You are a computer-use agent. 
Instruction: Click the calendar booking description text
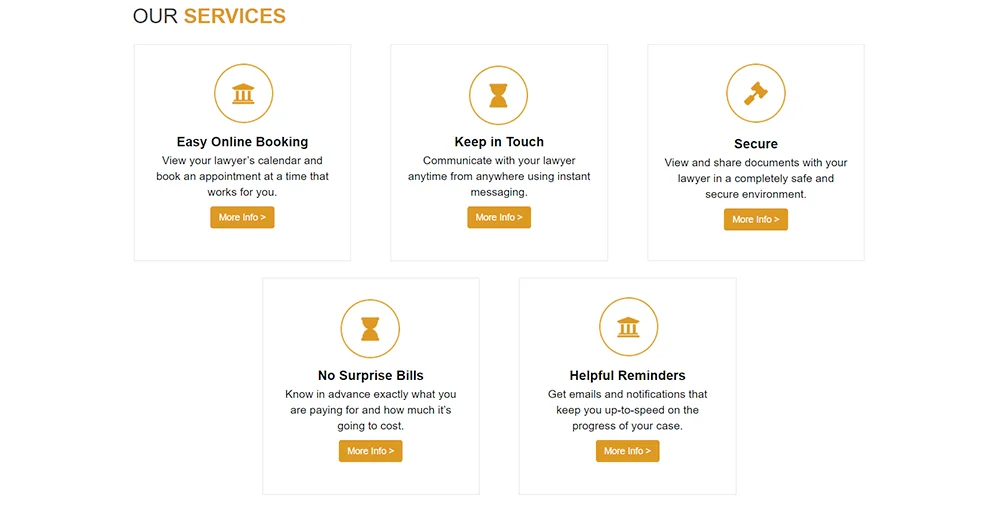(x=242, y=176)
